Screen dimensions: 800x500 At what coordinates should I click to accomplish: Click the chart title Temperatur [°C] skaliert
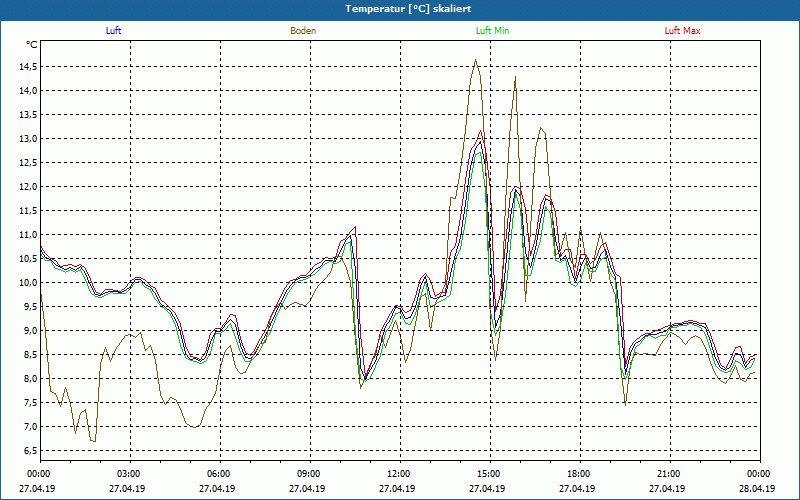[x=408, y=9]
